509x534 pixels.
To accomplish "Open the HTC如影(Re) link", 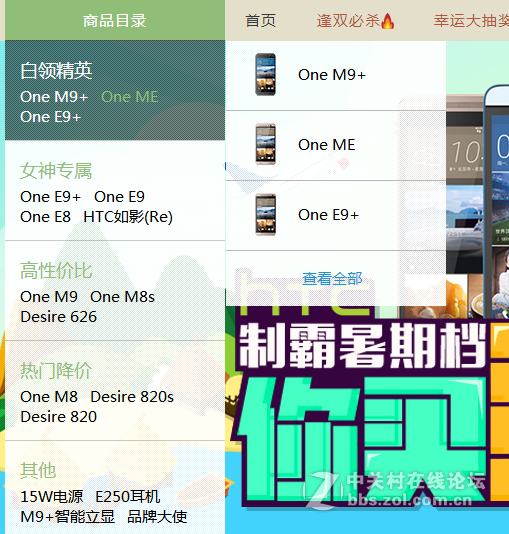I will pos(128,217).
